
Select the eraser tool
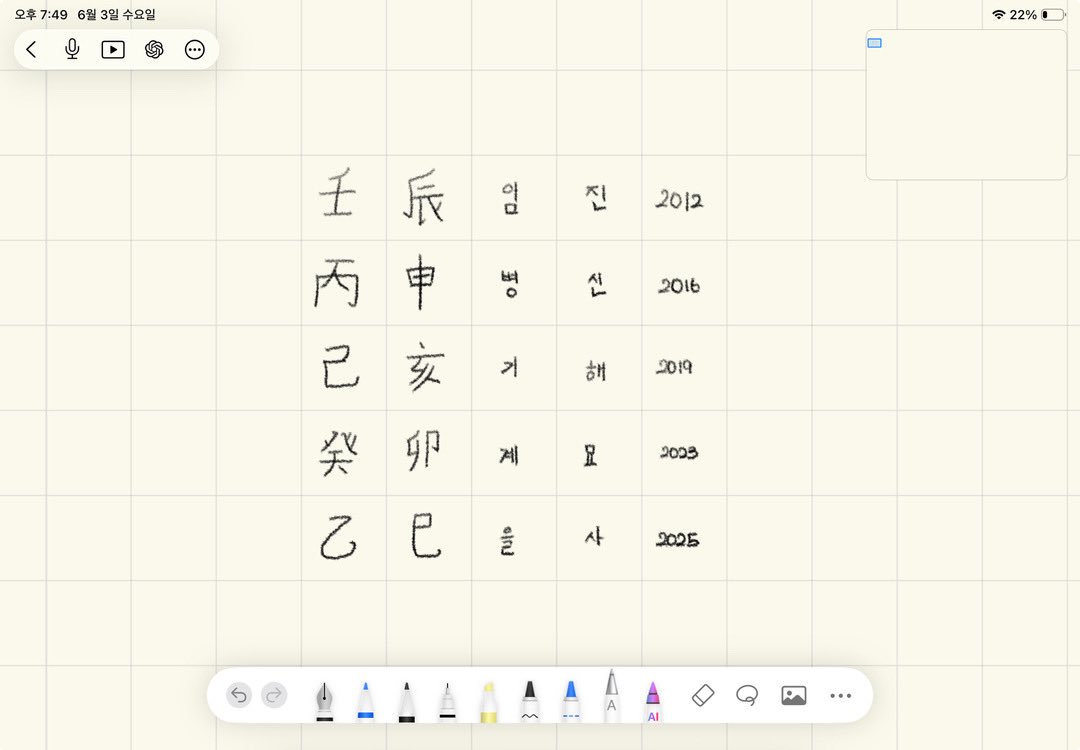703,695
